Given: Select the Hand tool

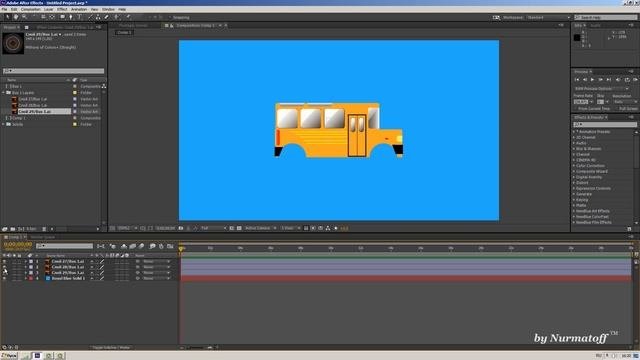Looking at the screenshot, I should pyautogui.click(x=16, y=17).
